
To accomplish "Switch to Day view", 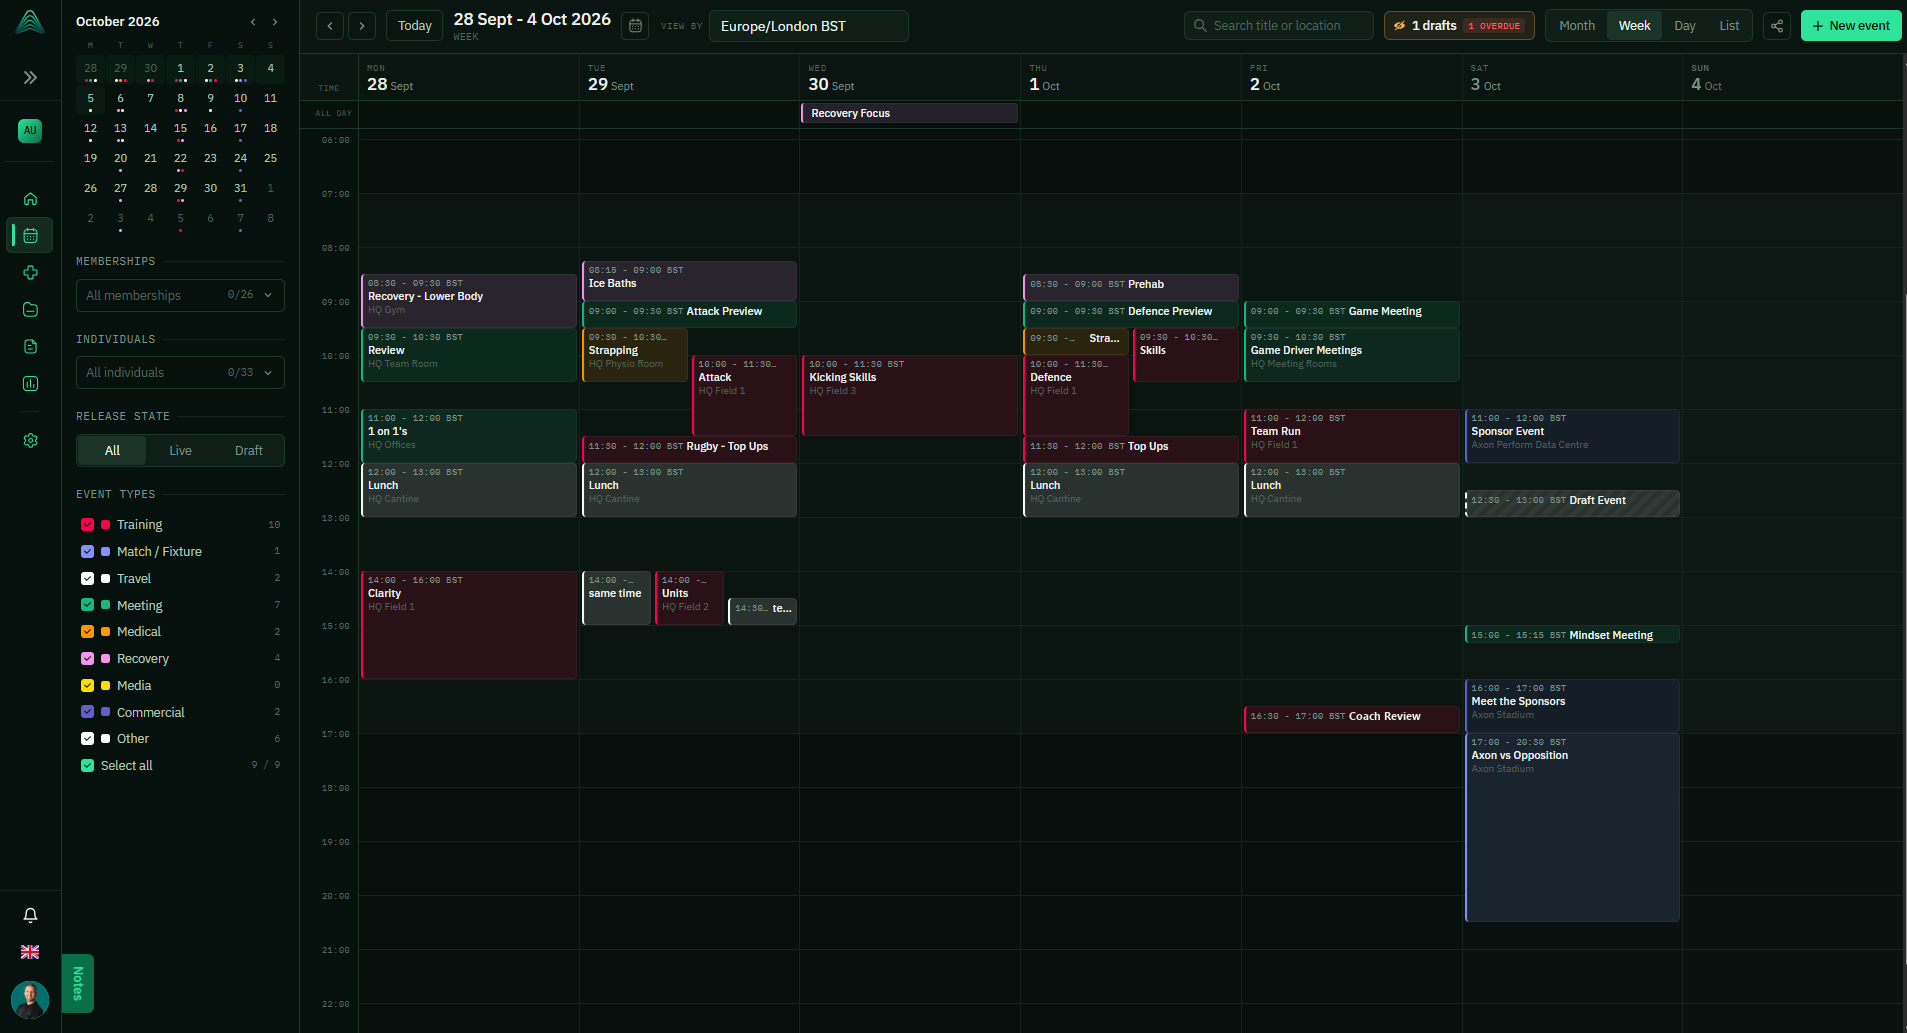I will click(x=1685, y=26).
